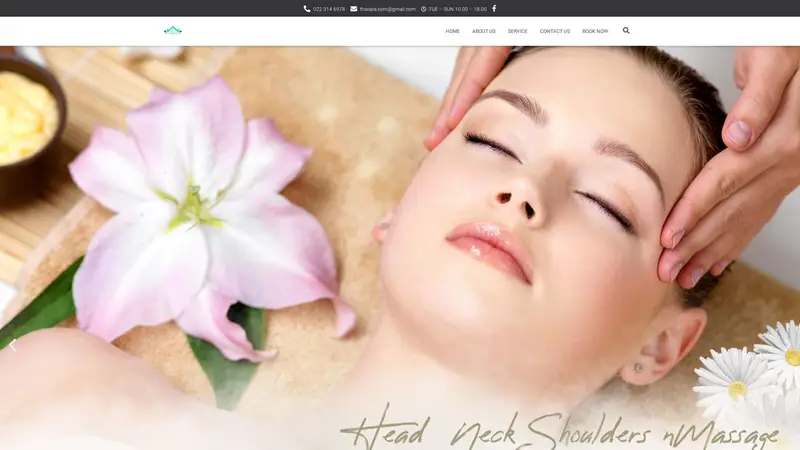Open the About Us menu item
Viewport: 800px width, 450px height.
pos(484,31)
